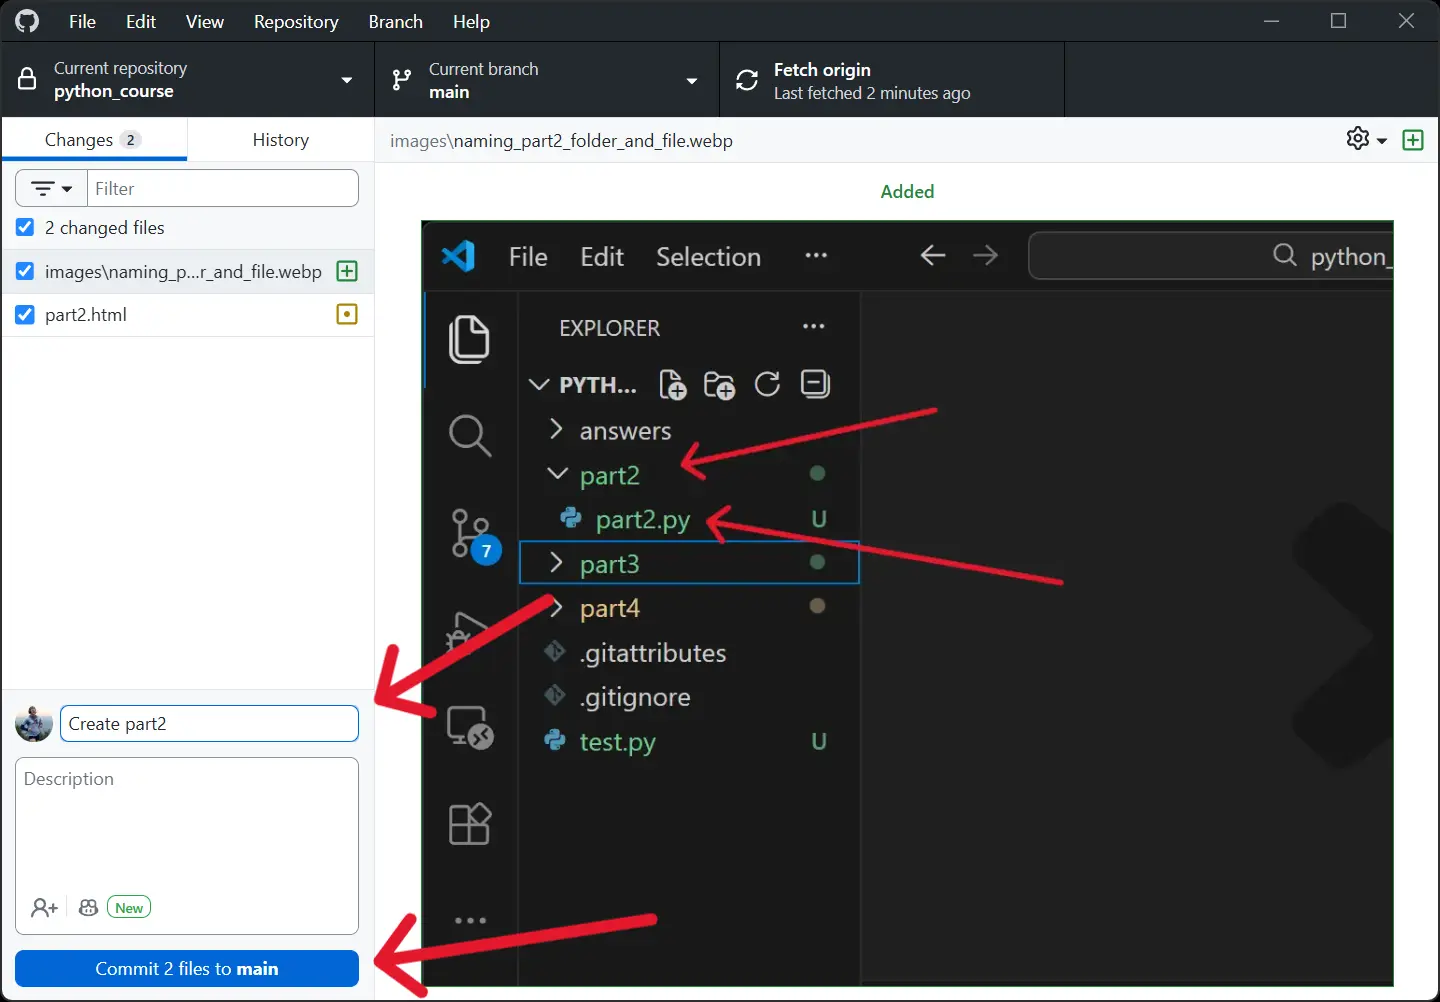Click the user avatar beside commit summary
This screenshot has height=1002, width=1440.
click(x=34, y=723)
